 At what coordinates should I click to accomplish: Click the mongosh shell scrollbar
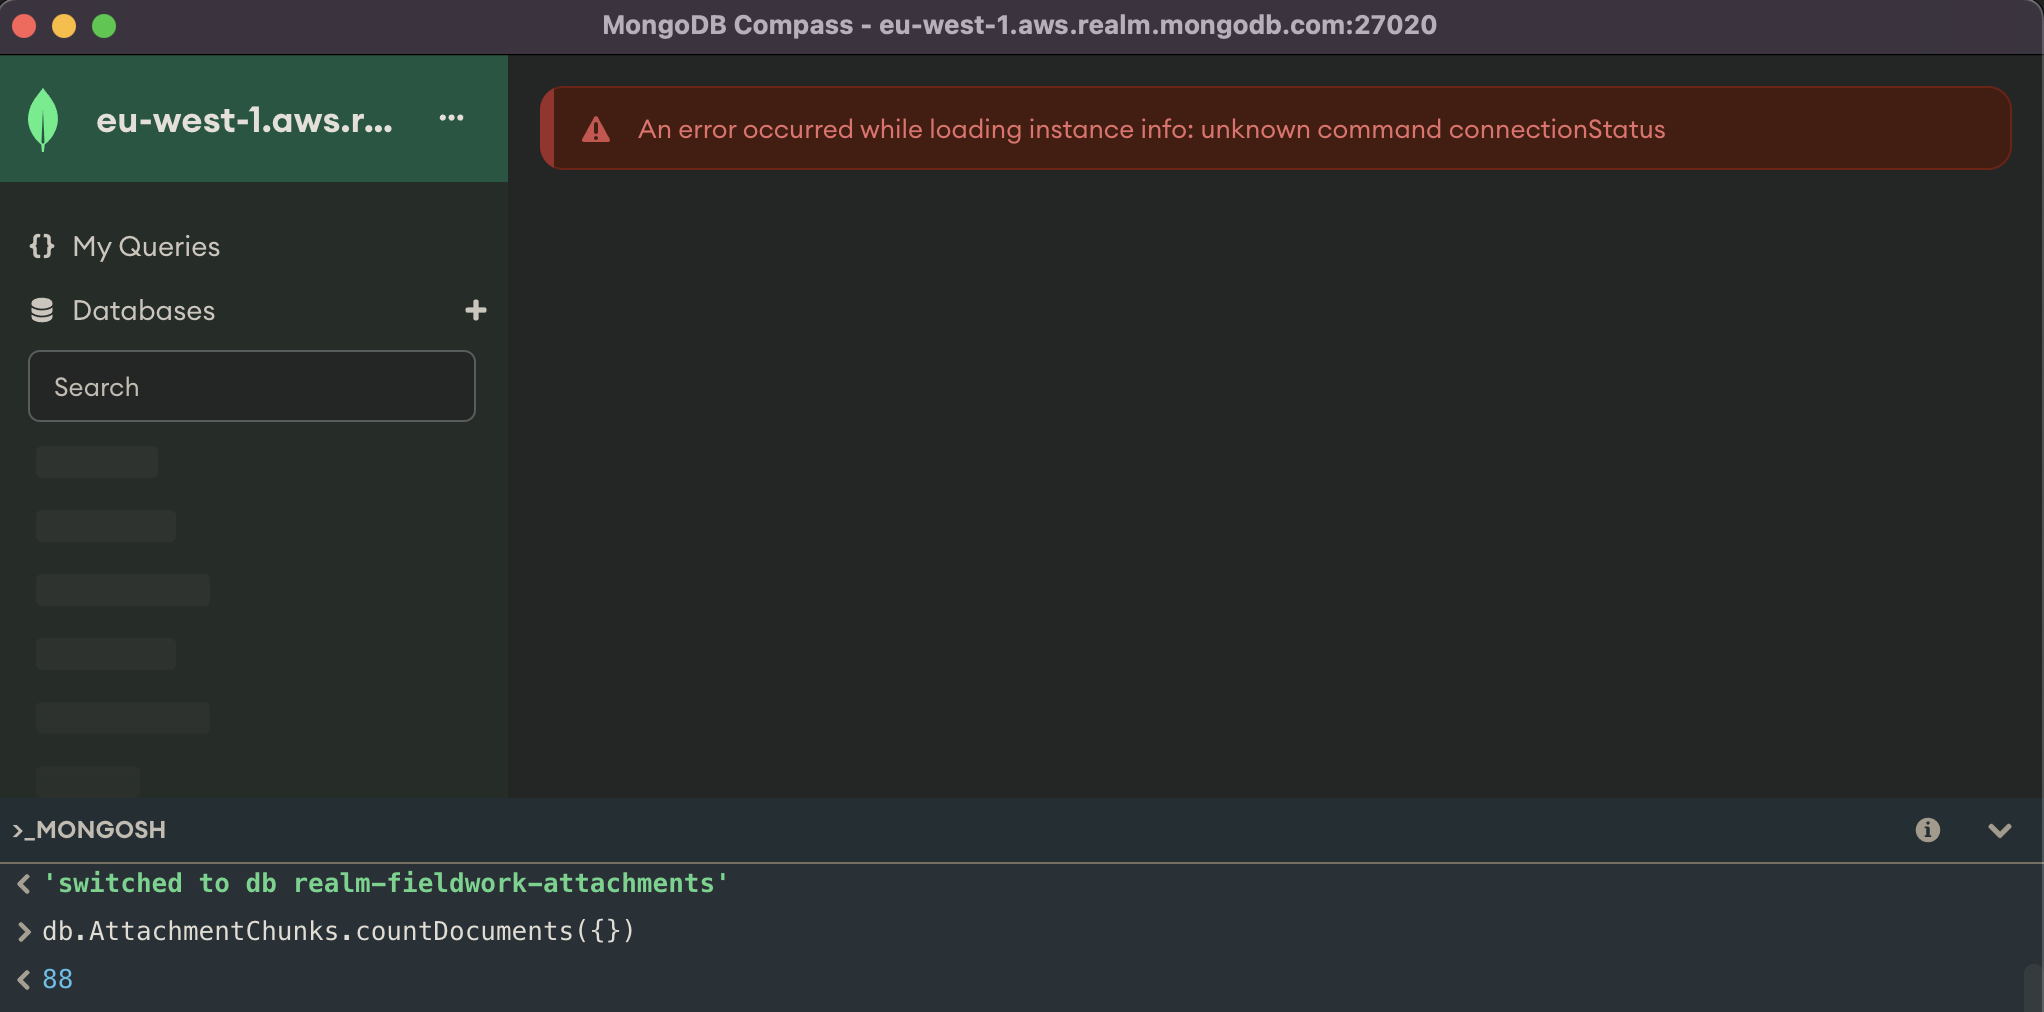[2032, 988]
